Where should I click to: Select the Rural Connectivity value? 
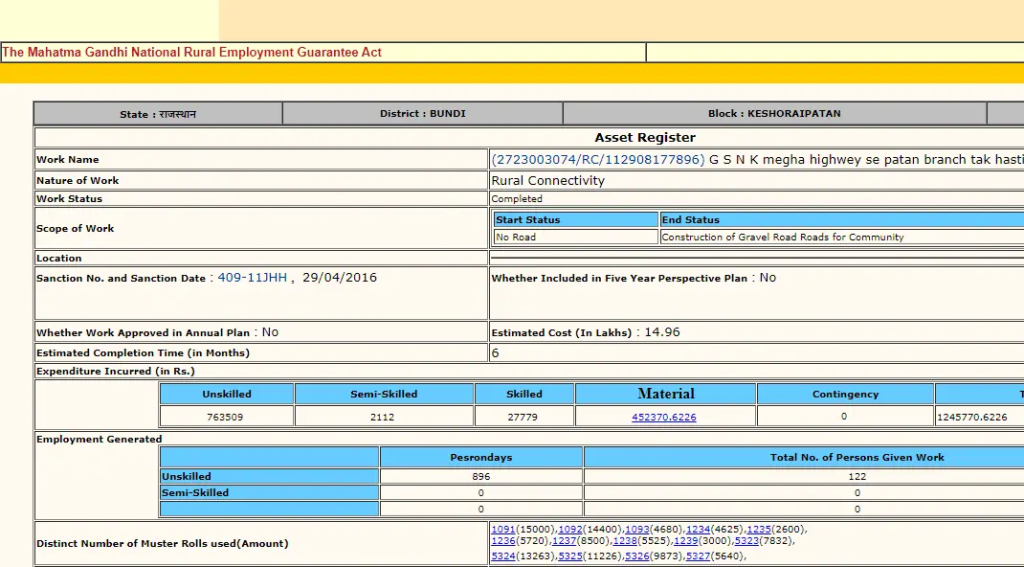point(548,180)
